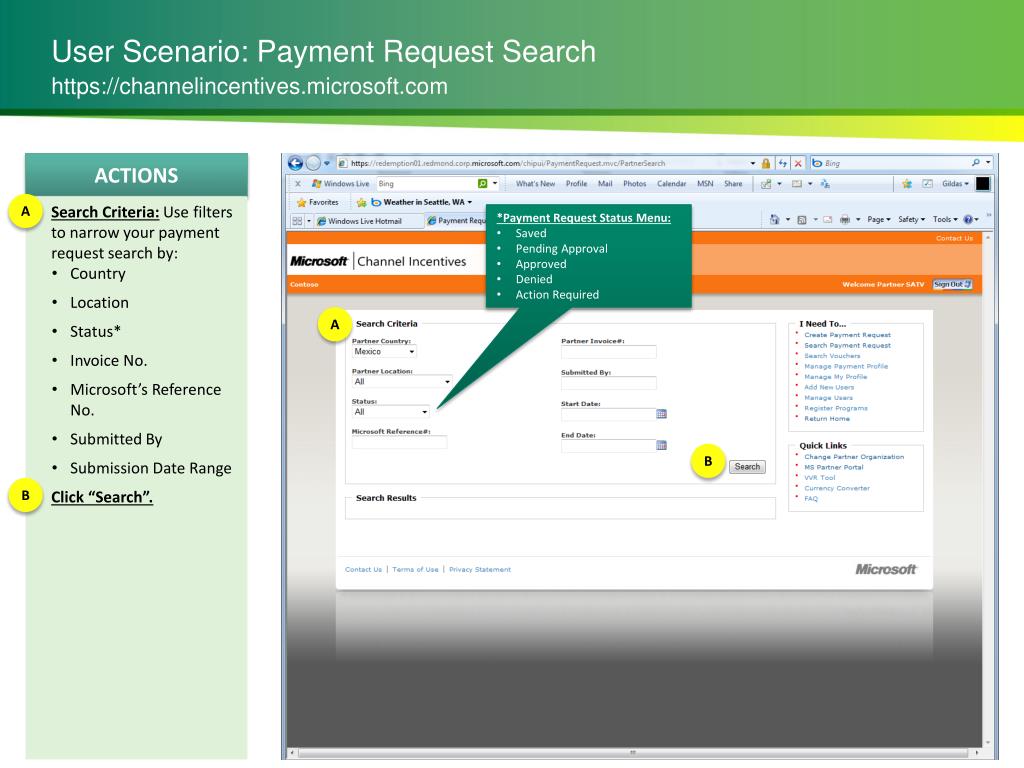Viewport: 1024px width, 768px height.
Task: Open the Partner Country dropdown showing Mexico
Action: click(x=384, y=351)
